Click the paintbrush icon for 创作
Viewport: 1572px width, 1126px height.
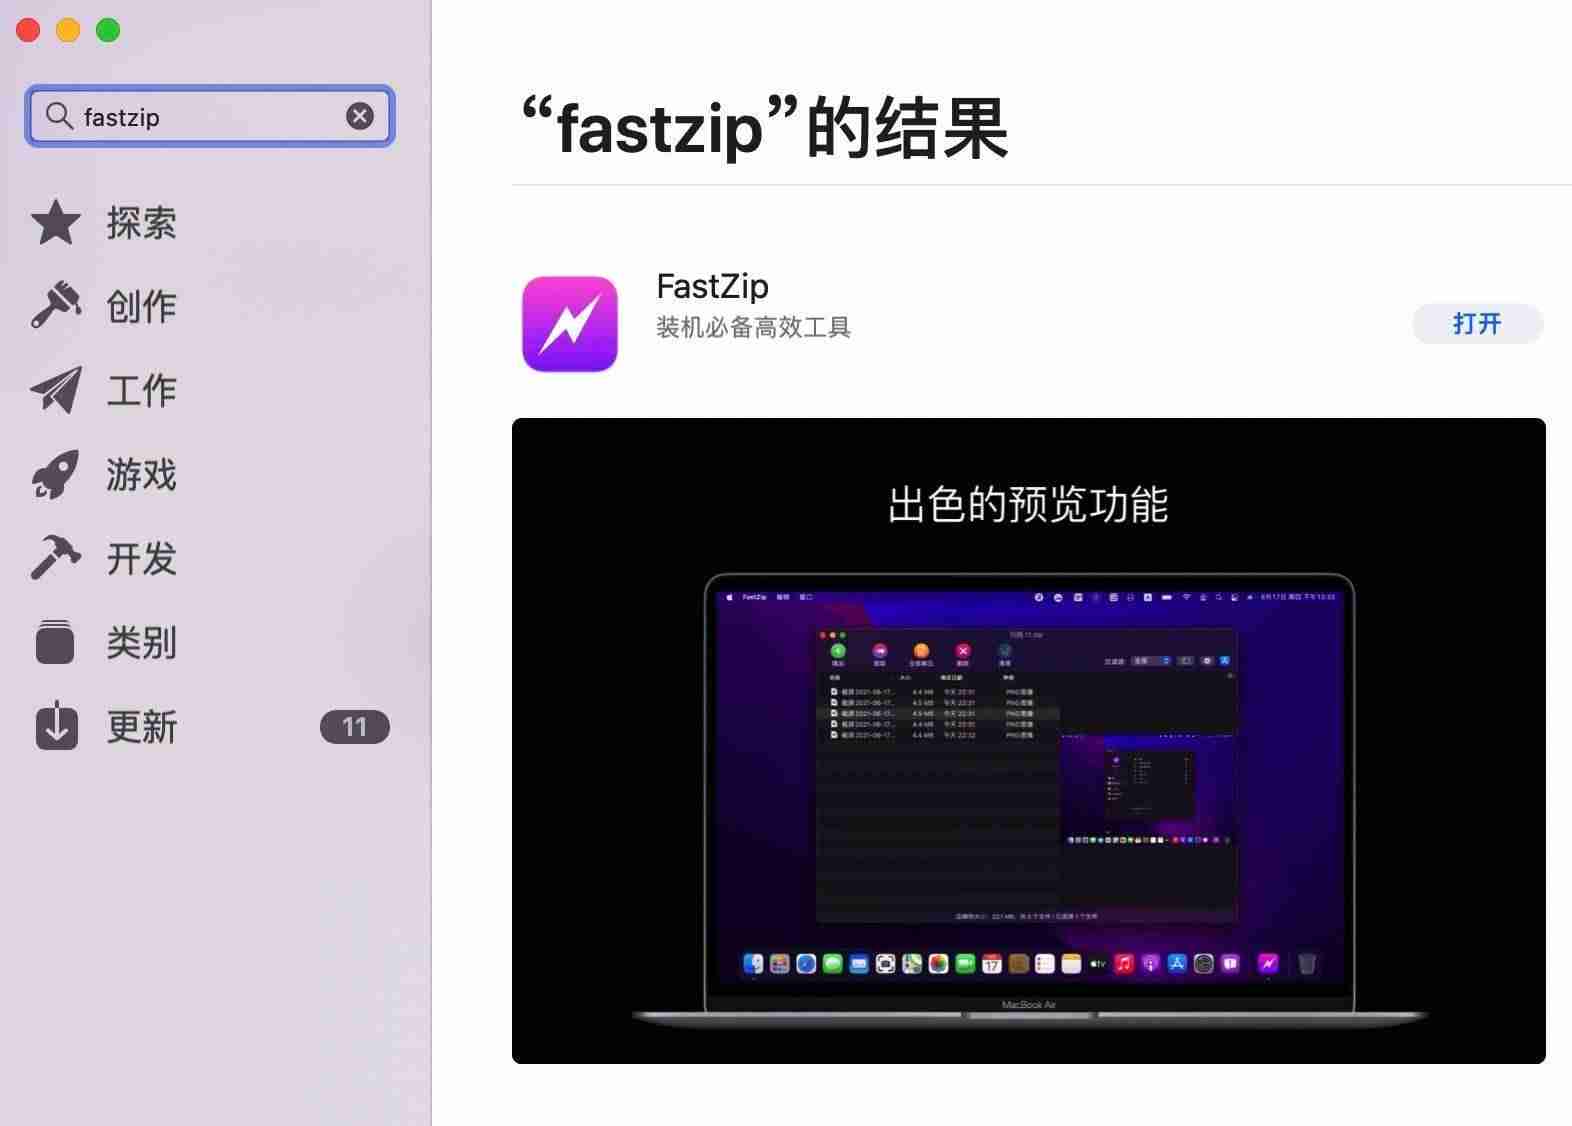[x=56, y=305]
